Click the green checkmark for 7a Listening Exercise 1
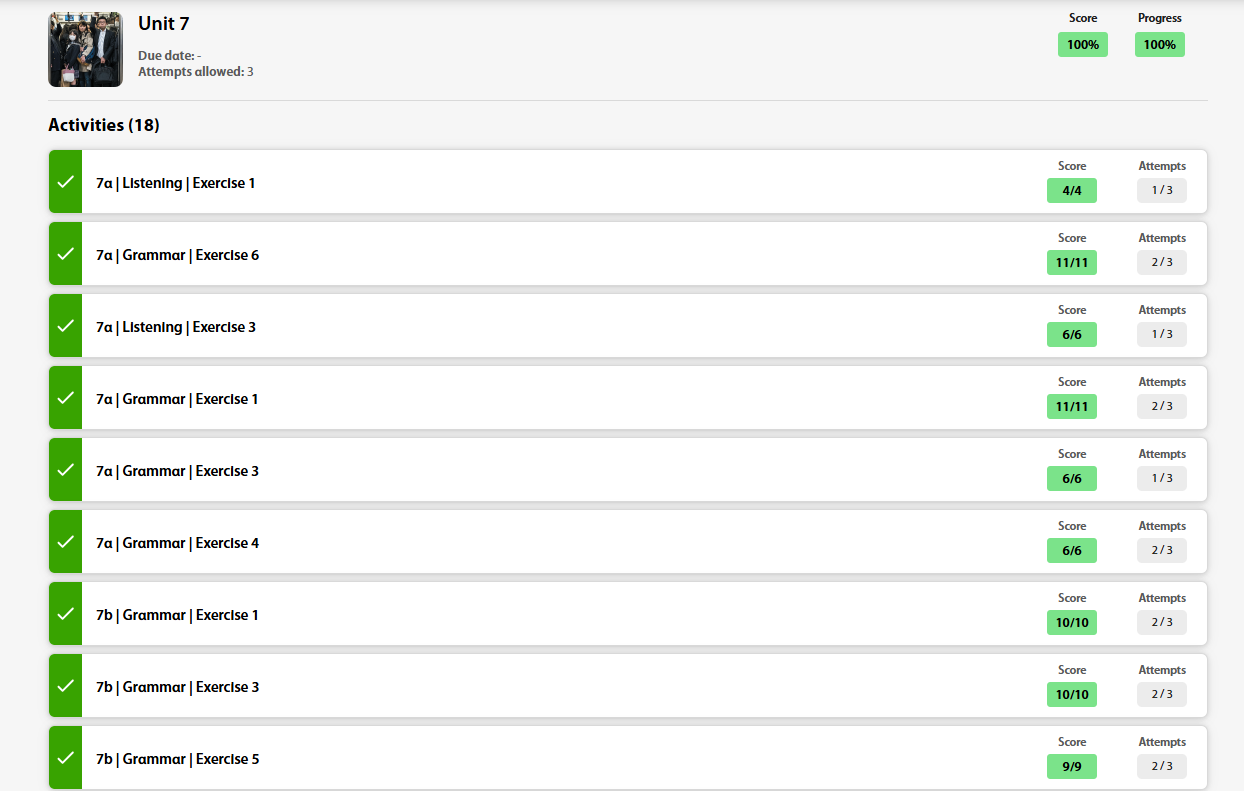Image resolution: width=1244 pixels, height=791 pixels. click(65, 182)
